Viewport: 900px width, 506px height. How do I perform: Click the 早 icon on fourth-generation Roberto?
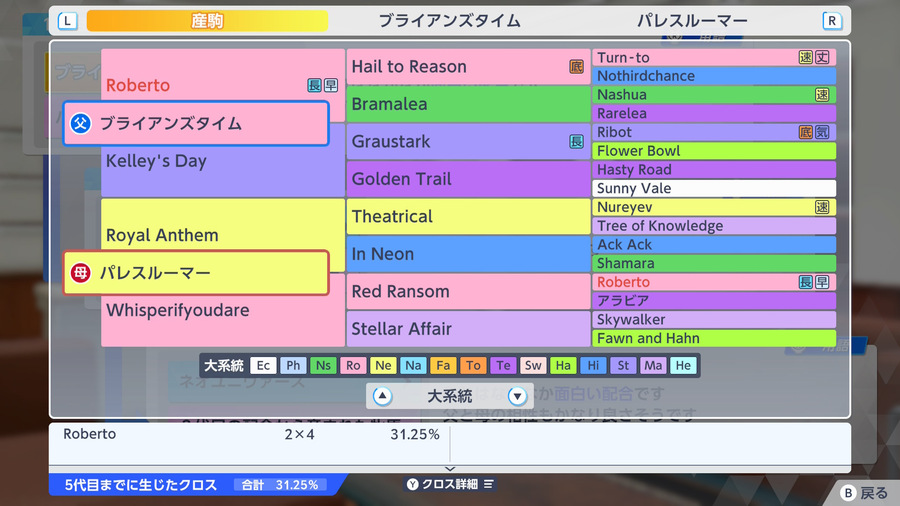822,282
